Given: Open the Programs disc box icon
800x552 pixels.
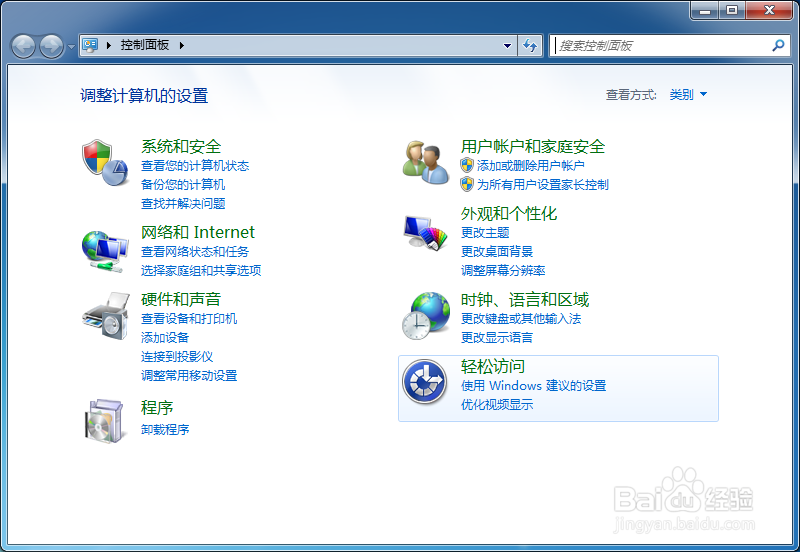Looking at the screenshot, I should pyautogui.click(x=105, y=421).
